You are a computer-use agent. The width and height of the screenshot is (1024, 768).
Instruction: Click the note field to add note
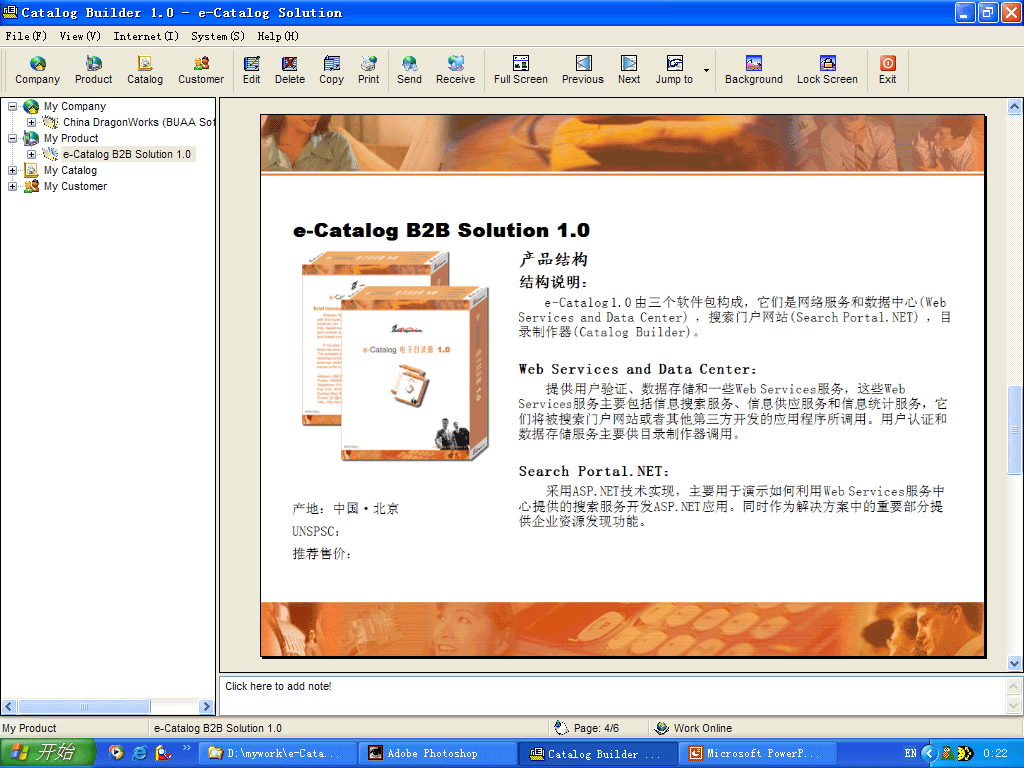(x=611, y=696)
